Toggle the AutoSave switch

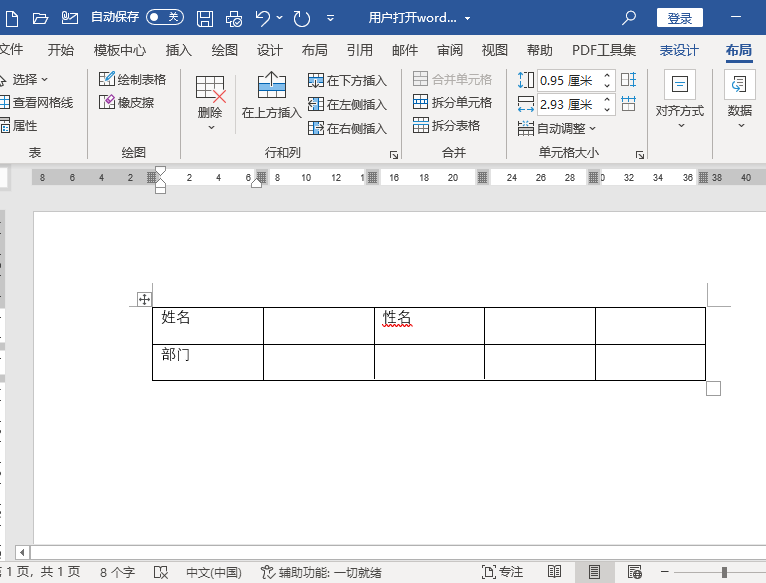coord(165,18)
